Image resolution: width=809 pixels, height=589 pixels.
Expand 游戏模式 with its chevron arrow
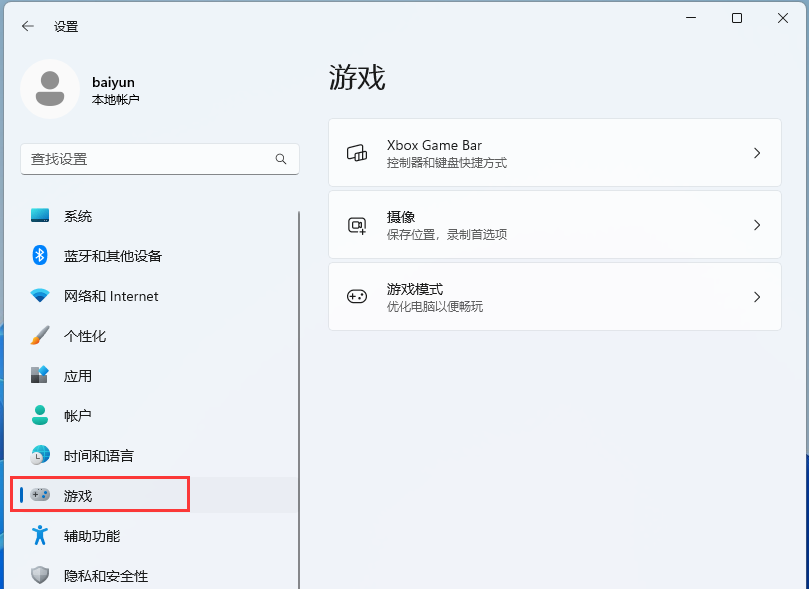[x=757, y=296]
